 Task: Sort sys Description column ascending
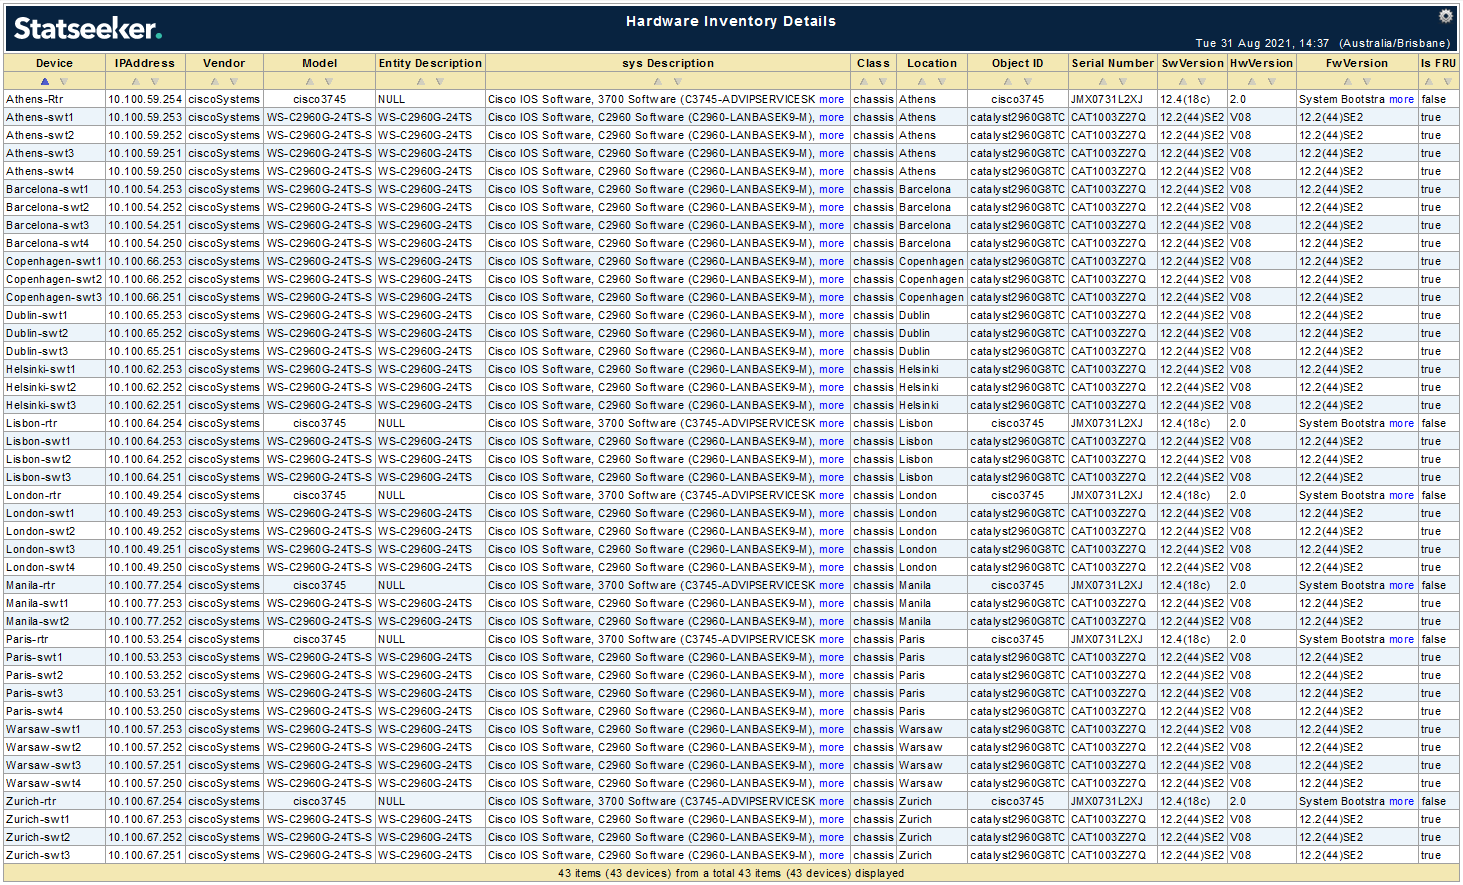(657, 82)
